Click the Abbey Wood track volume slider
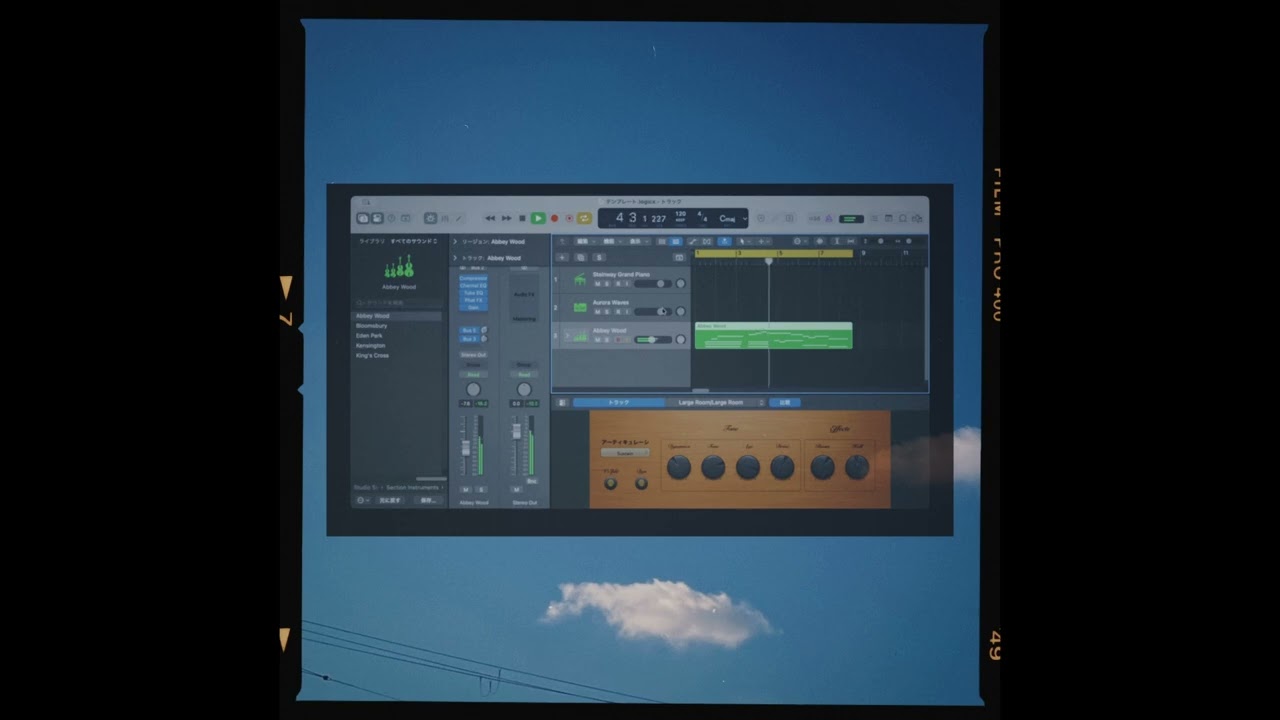Image resolution: width=1280 pixels, height=720 pixels. (x=652, y=340)
